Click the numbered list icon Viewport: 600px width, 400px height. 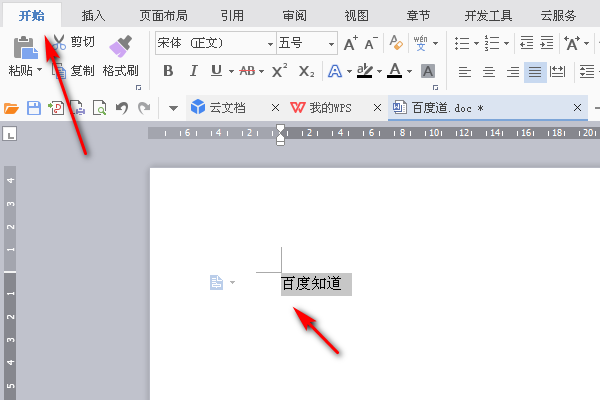pyautogui.click(x=492, y=43)
